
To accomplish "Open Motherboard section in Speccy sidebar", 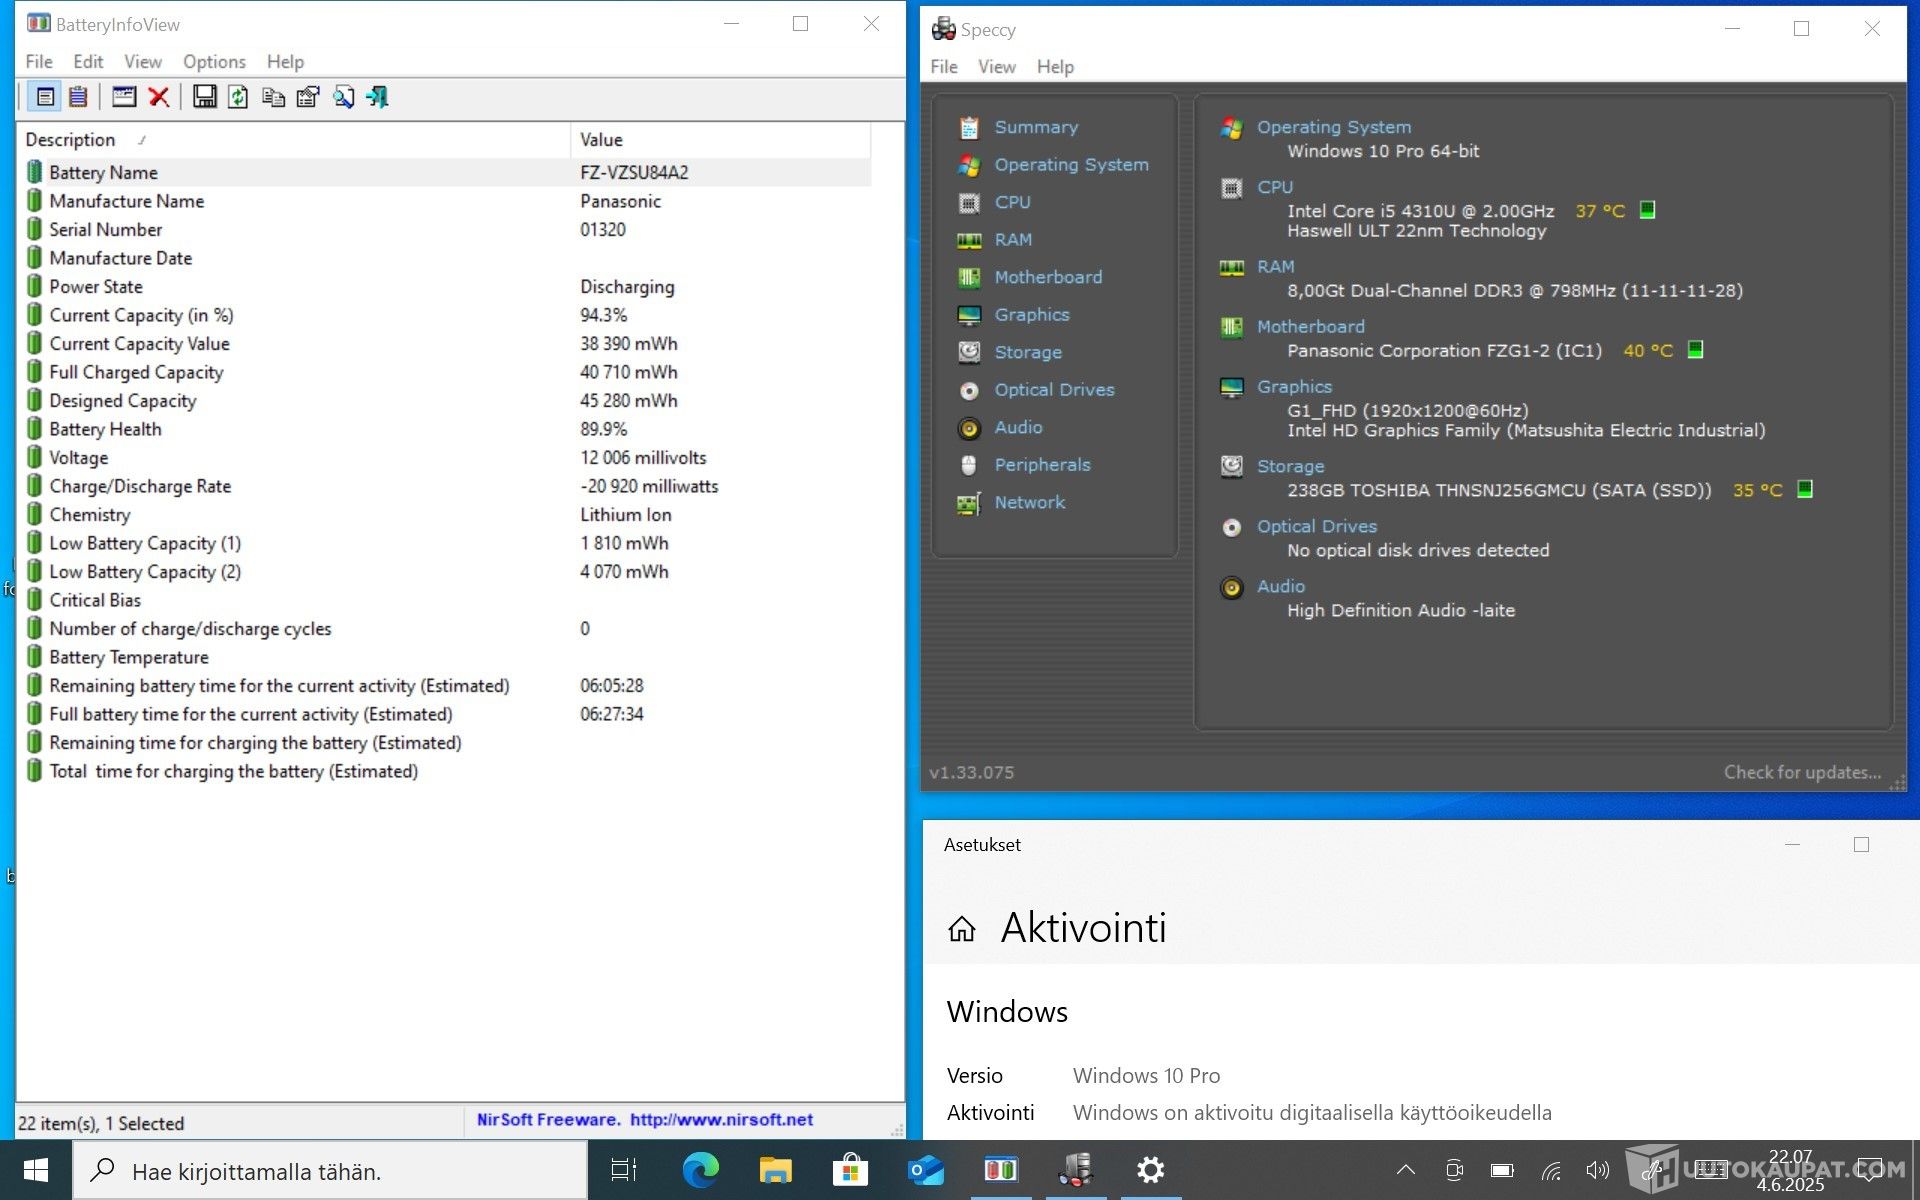I will [1047, 277].
